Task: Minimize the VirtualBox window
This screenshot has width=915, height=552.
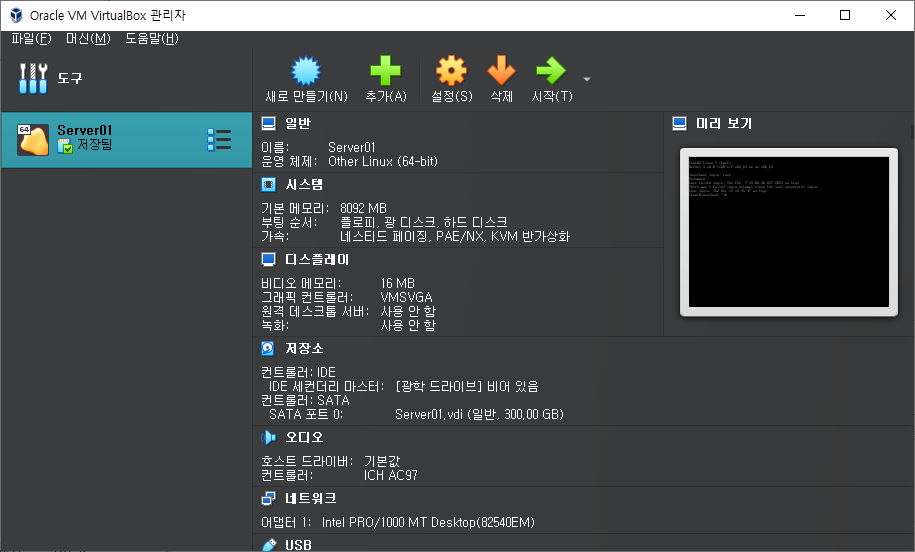Action: [x=799, y=15]
